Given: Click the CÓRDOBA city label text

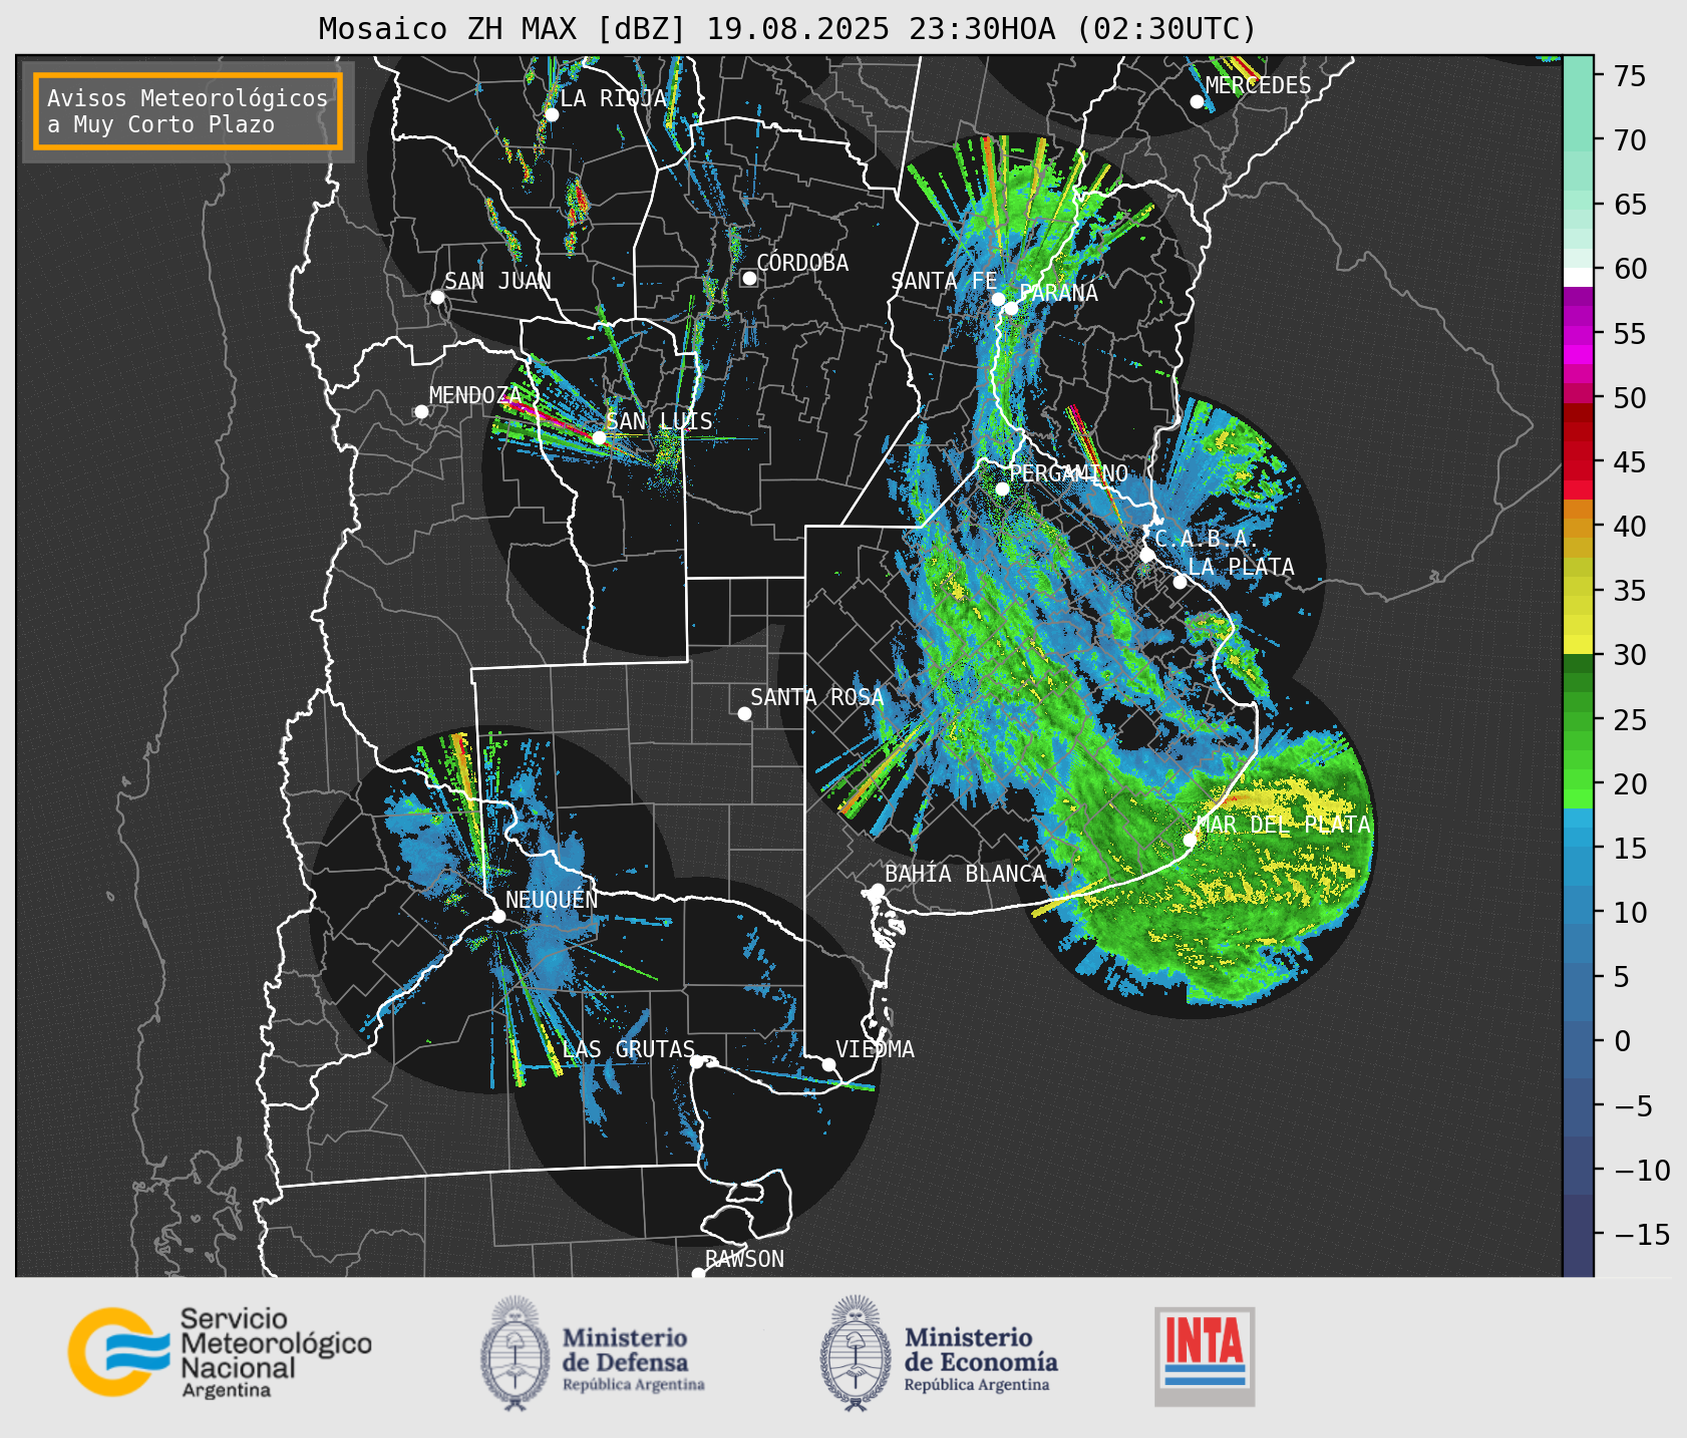Looking at the screenshot, I should (803, 263).
